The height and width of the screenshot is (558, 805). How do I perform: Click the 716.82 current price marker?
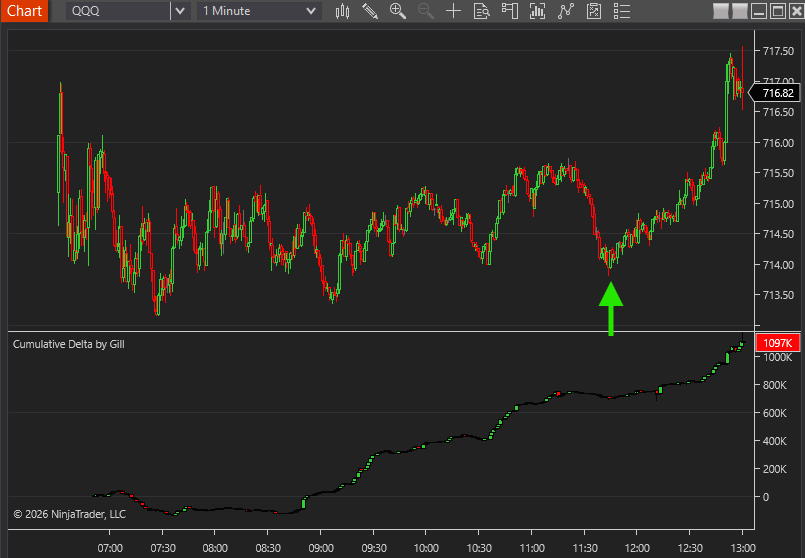(775, 93)
